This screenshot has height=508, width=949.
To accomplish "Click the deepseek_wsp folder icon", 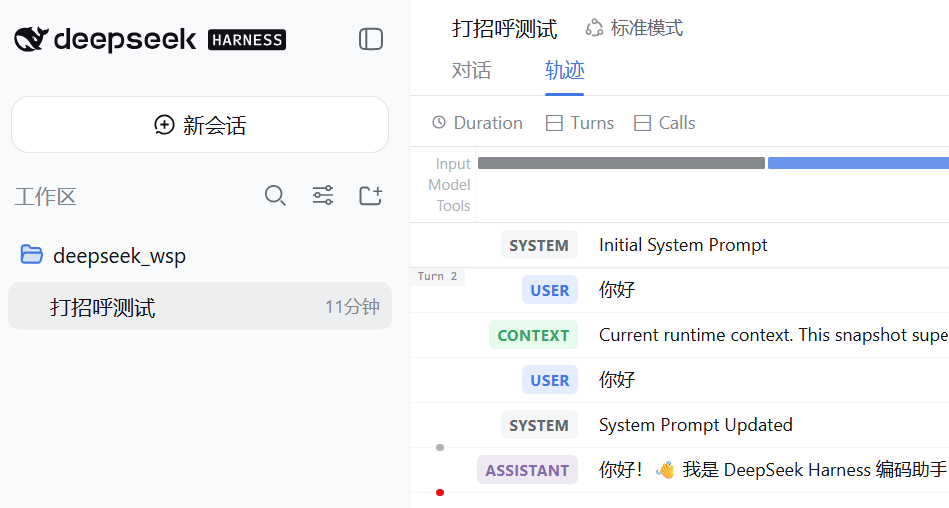I will pos(31,255).
